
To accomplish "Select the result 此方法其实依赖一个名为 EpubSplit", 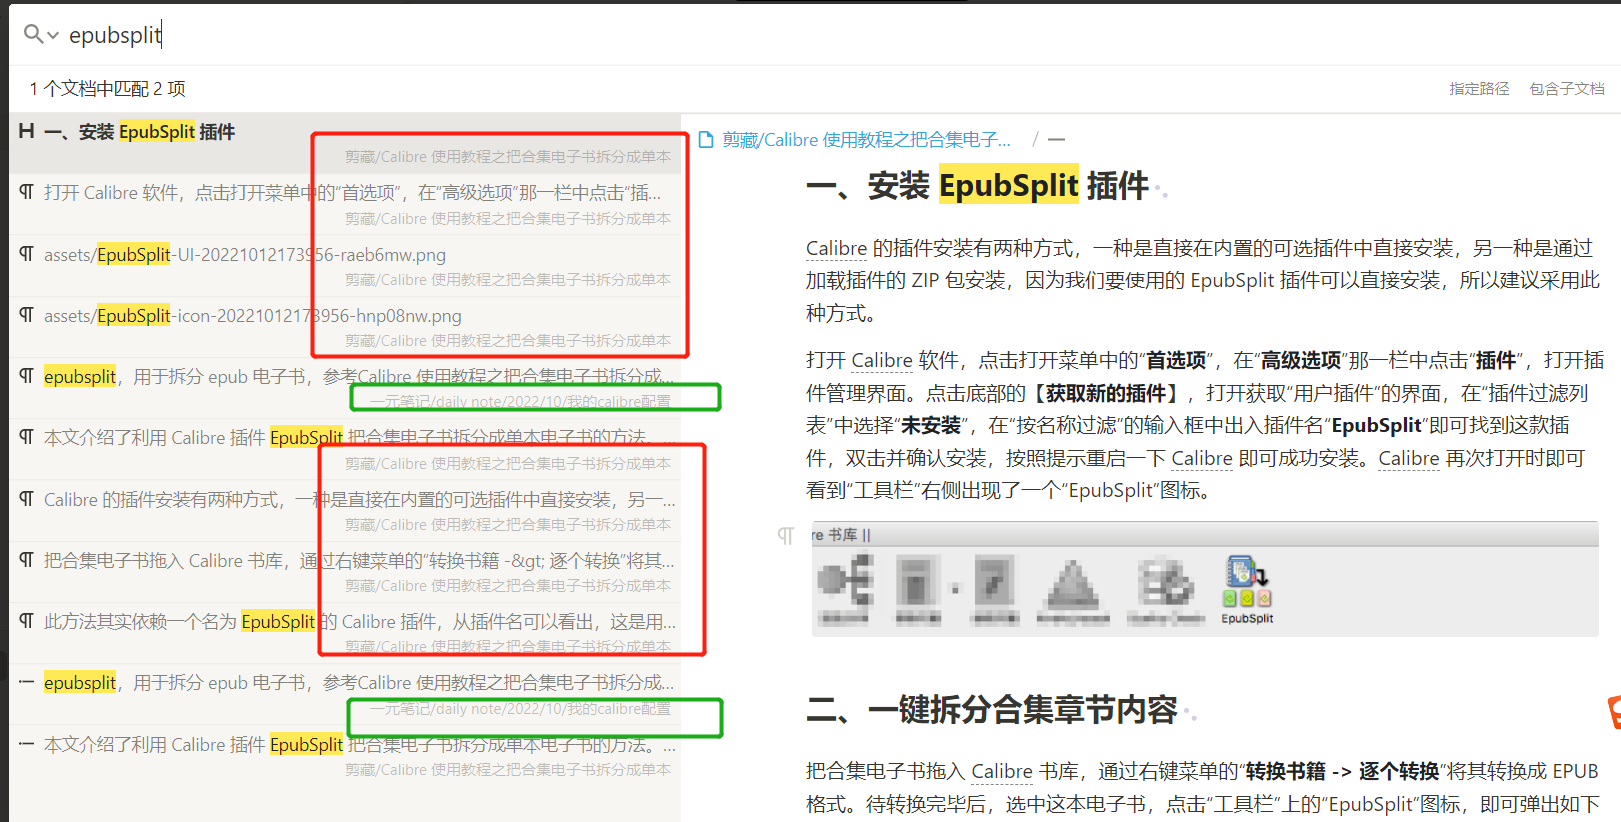I will (x=345, y=633).
